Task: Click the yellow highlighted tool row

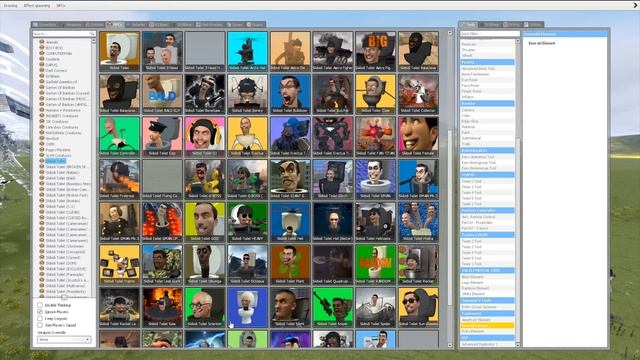Action: click(x=487, y=326)
